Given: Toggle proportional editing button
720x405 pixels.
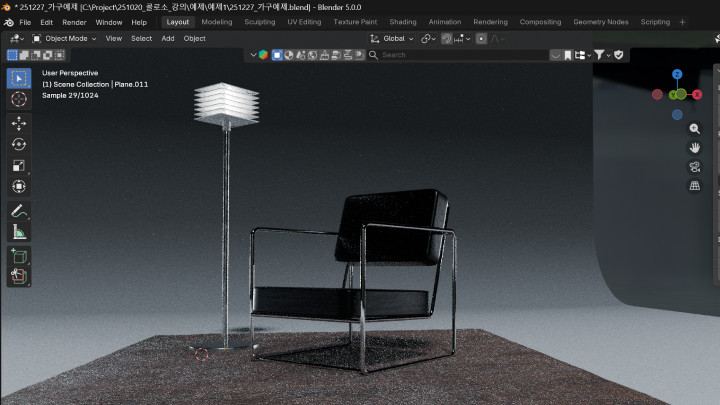Looking at the screenshot, I should (x=481, y=39).
